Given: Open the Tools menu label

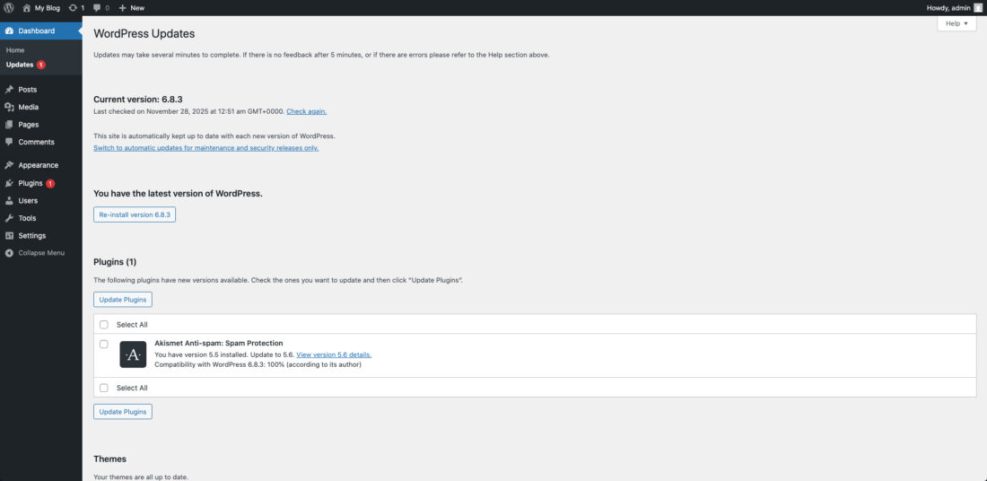Looking at the screenshot, I should [x=27, y=218].
